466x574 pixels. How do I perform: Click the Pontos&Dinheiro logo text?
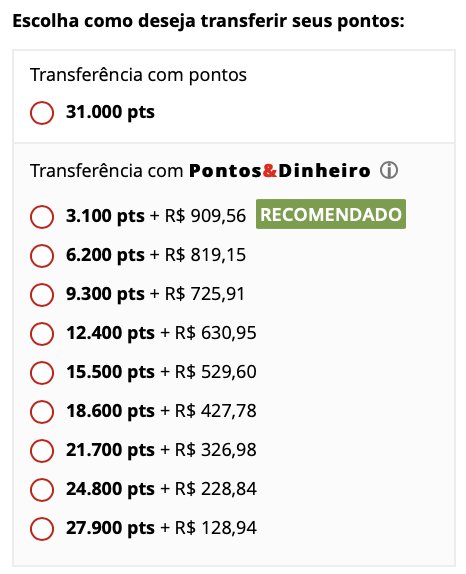coord(280,171)
